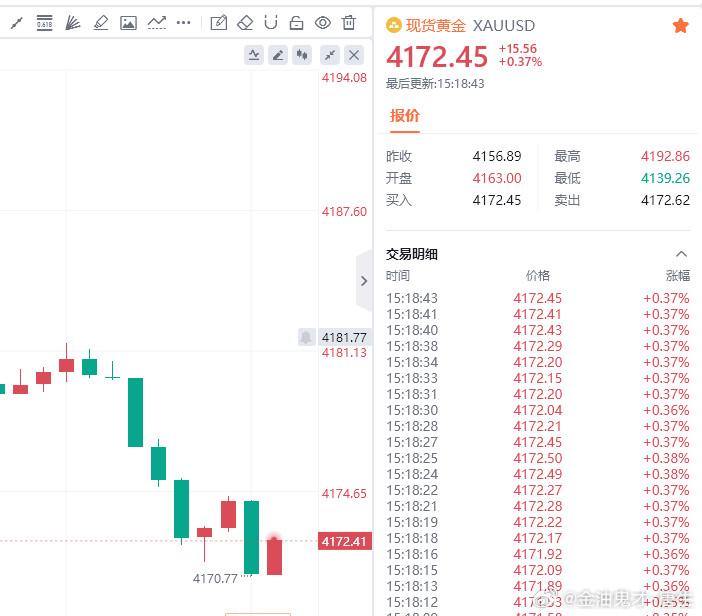Click the main price 4172.45
Screen dimensions: 702x616
437,57
